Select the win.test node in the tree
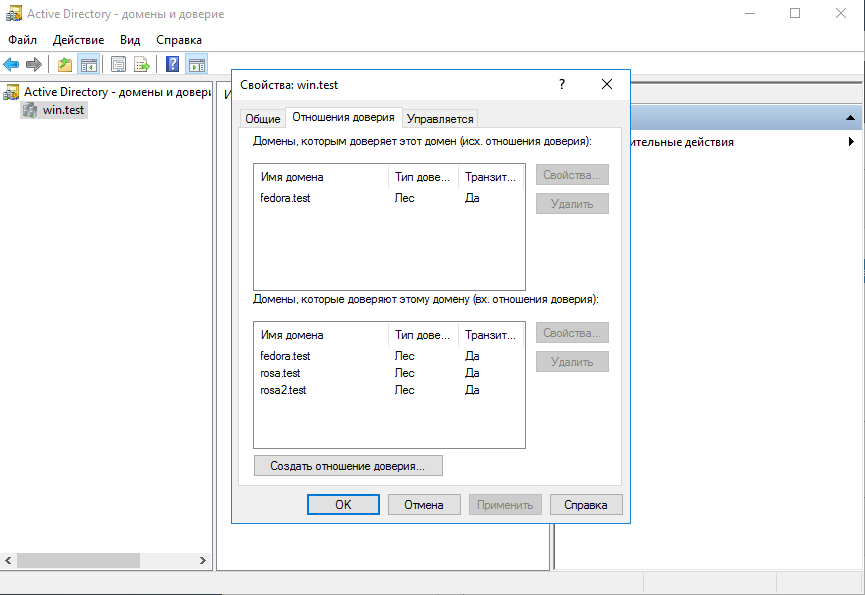865x595 pixels. click(63, 110)
